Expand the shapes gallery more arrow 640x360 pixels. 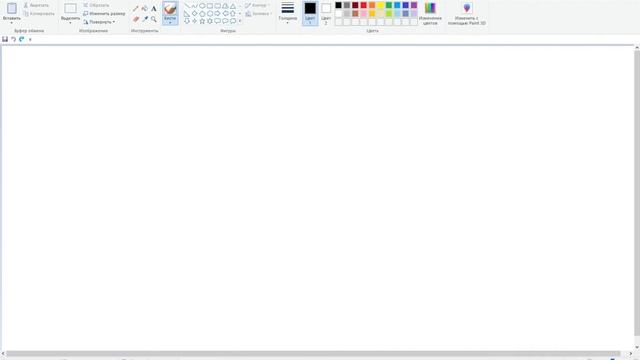pos(240,21)
